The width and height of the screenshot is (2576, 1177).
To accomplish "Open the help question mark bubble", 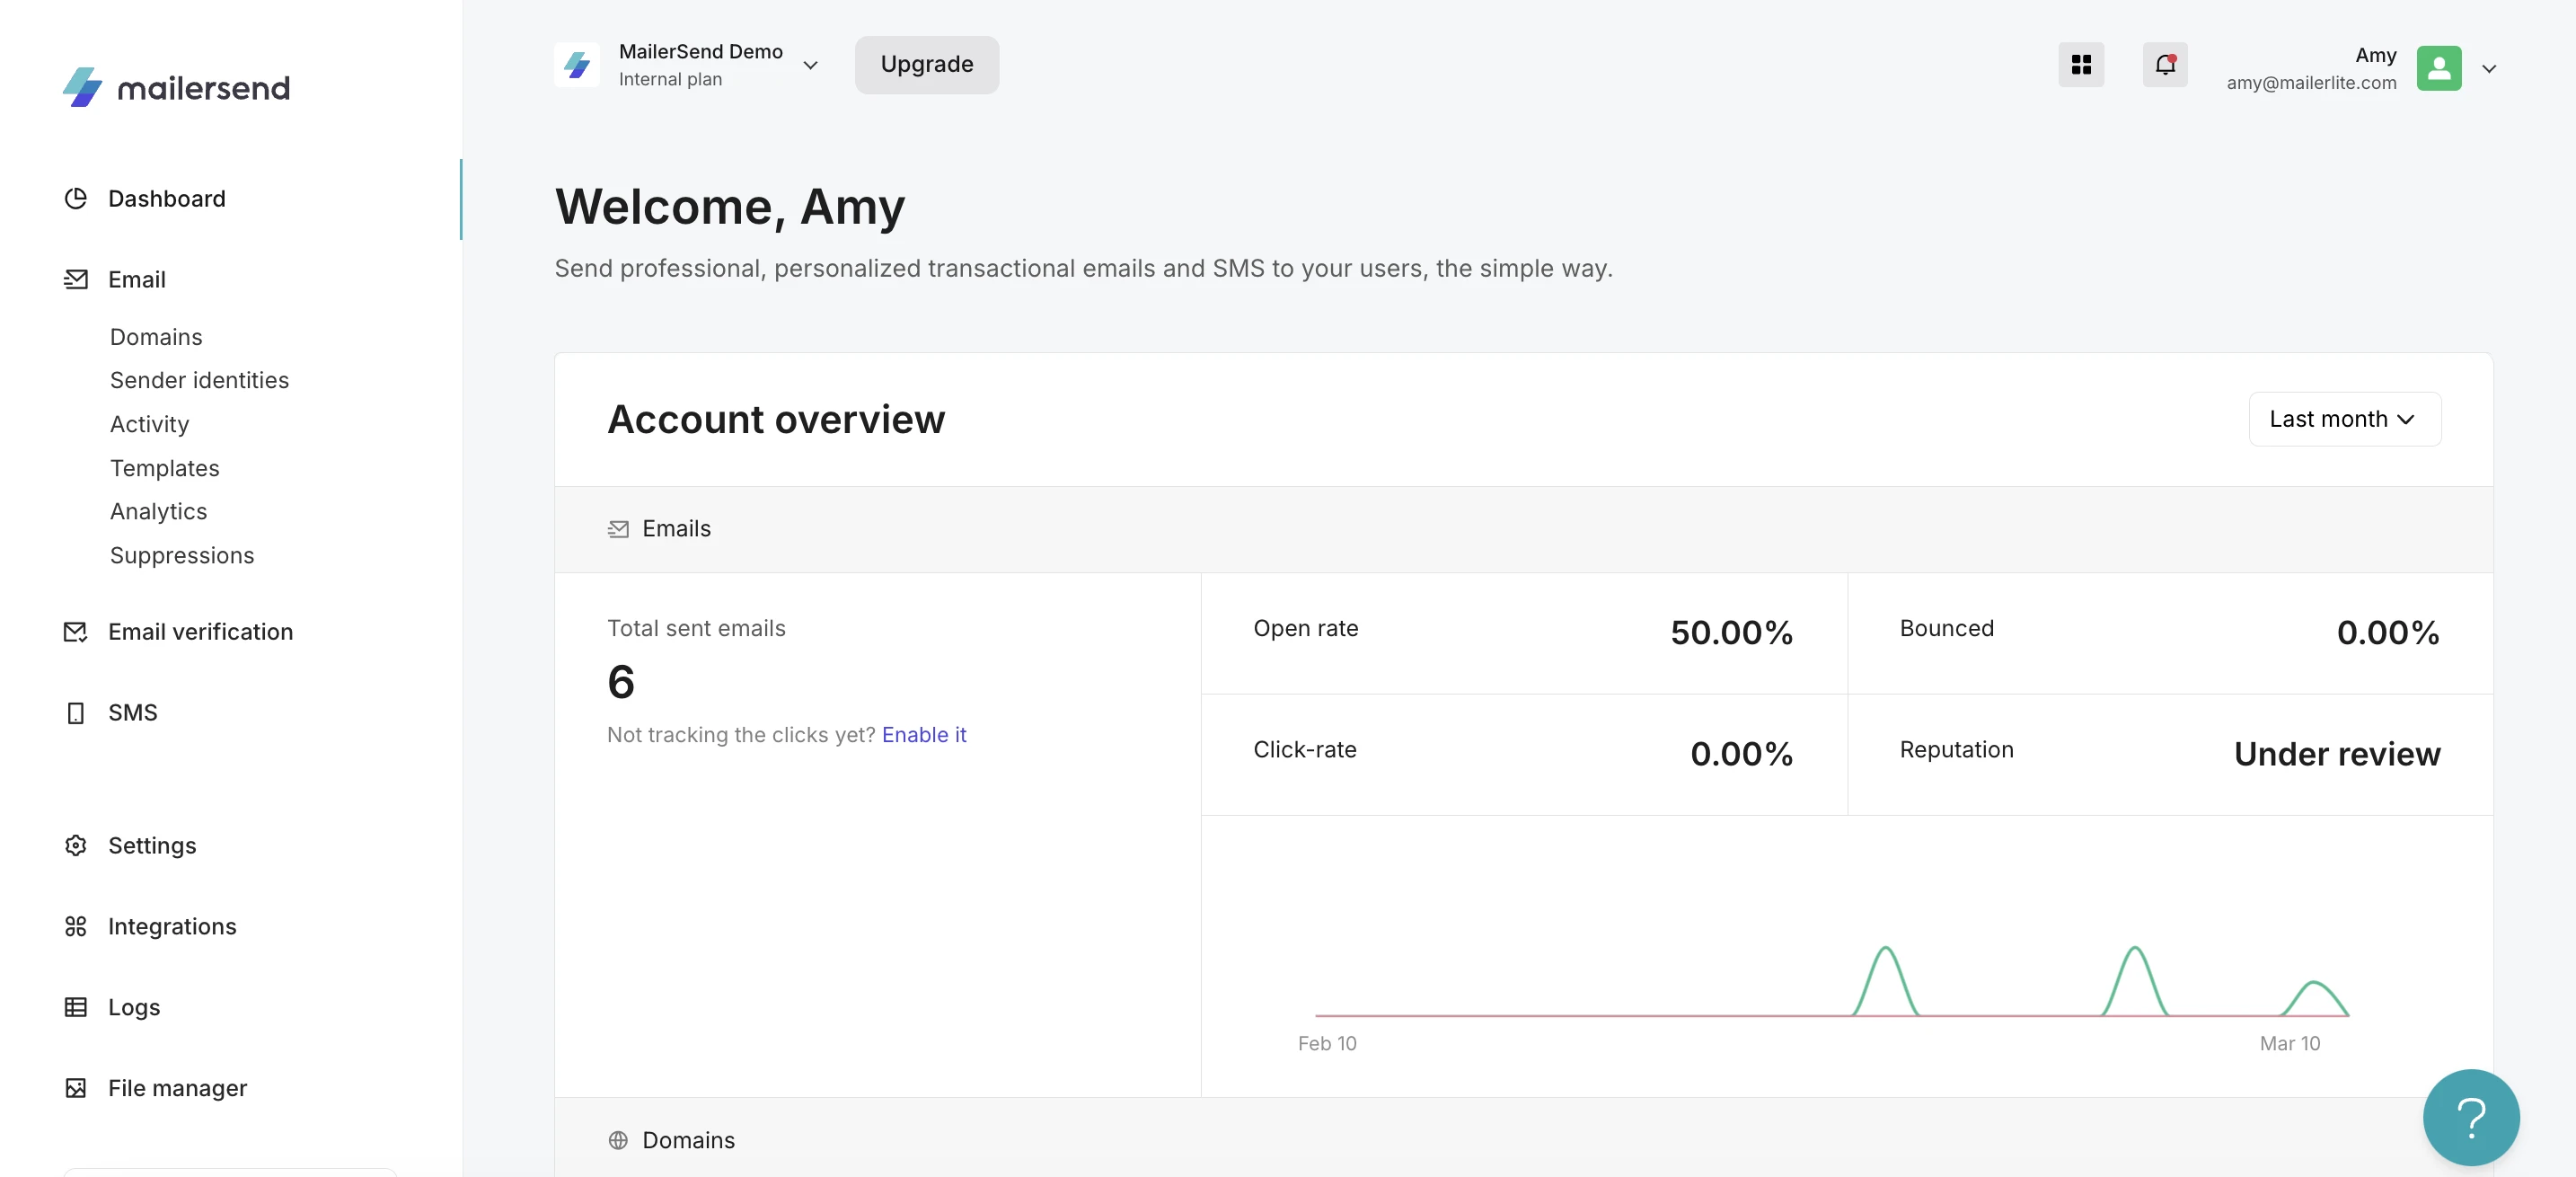I will click(2470, 1117).
